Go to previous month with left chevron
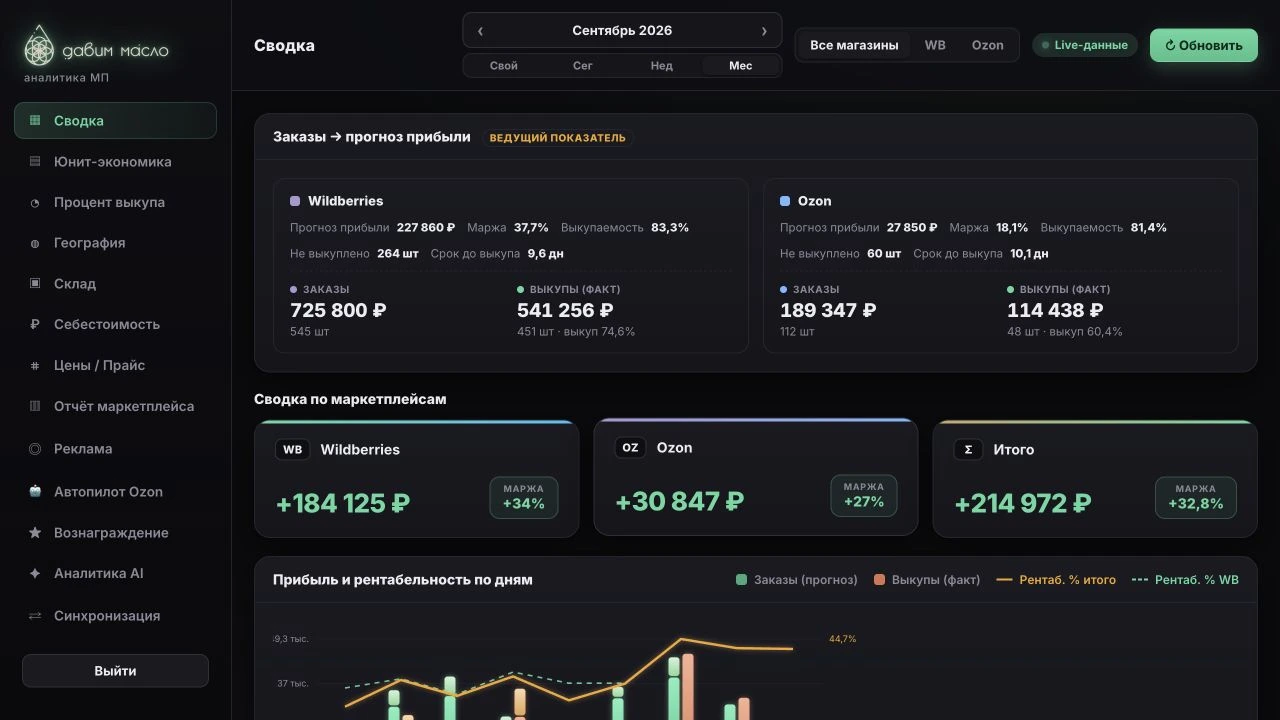 pos(480,31)
